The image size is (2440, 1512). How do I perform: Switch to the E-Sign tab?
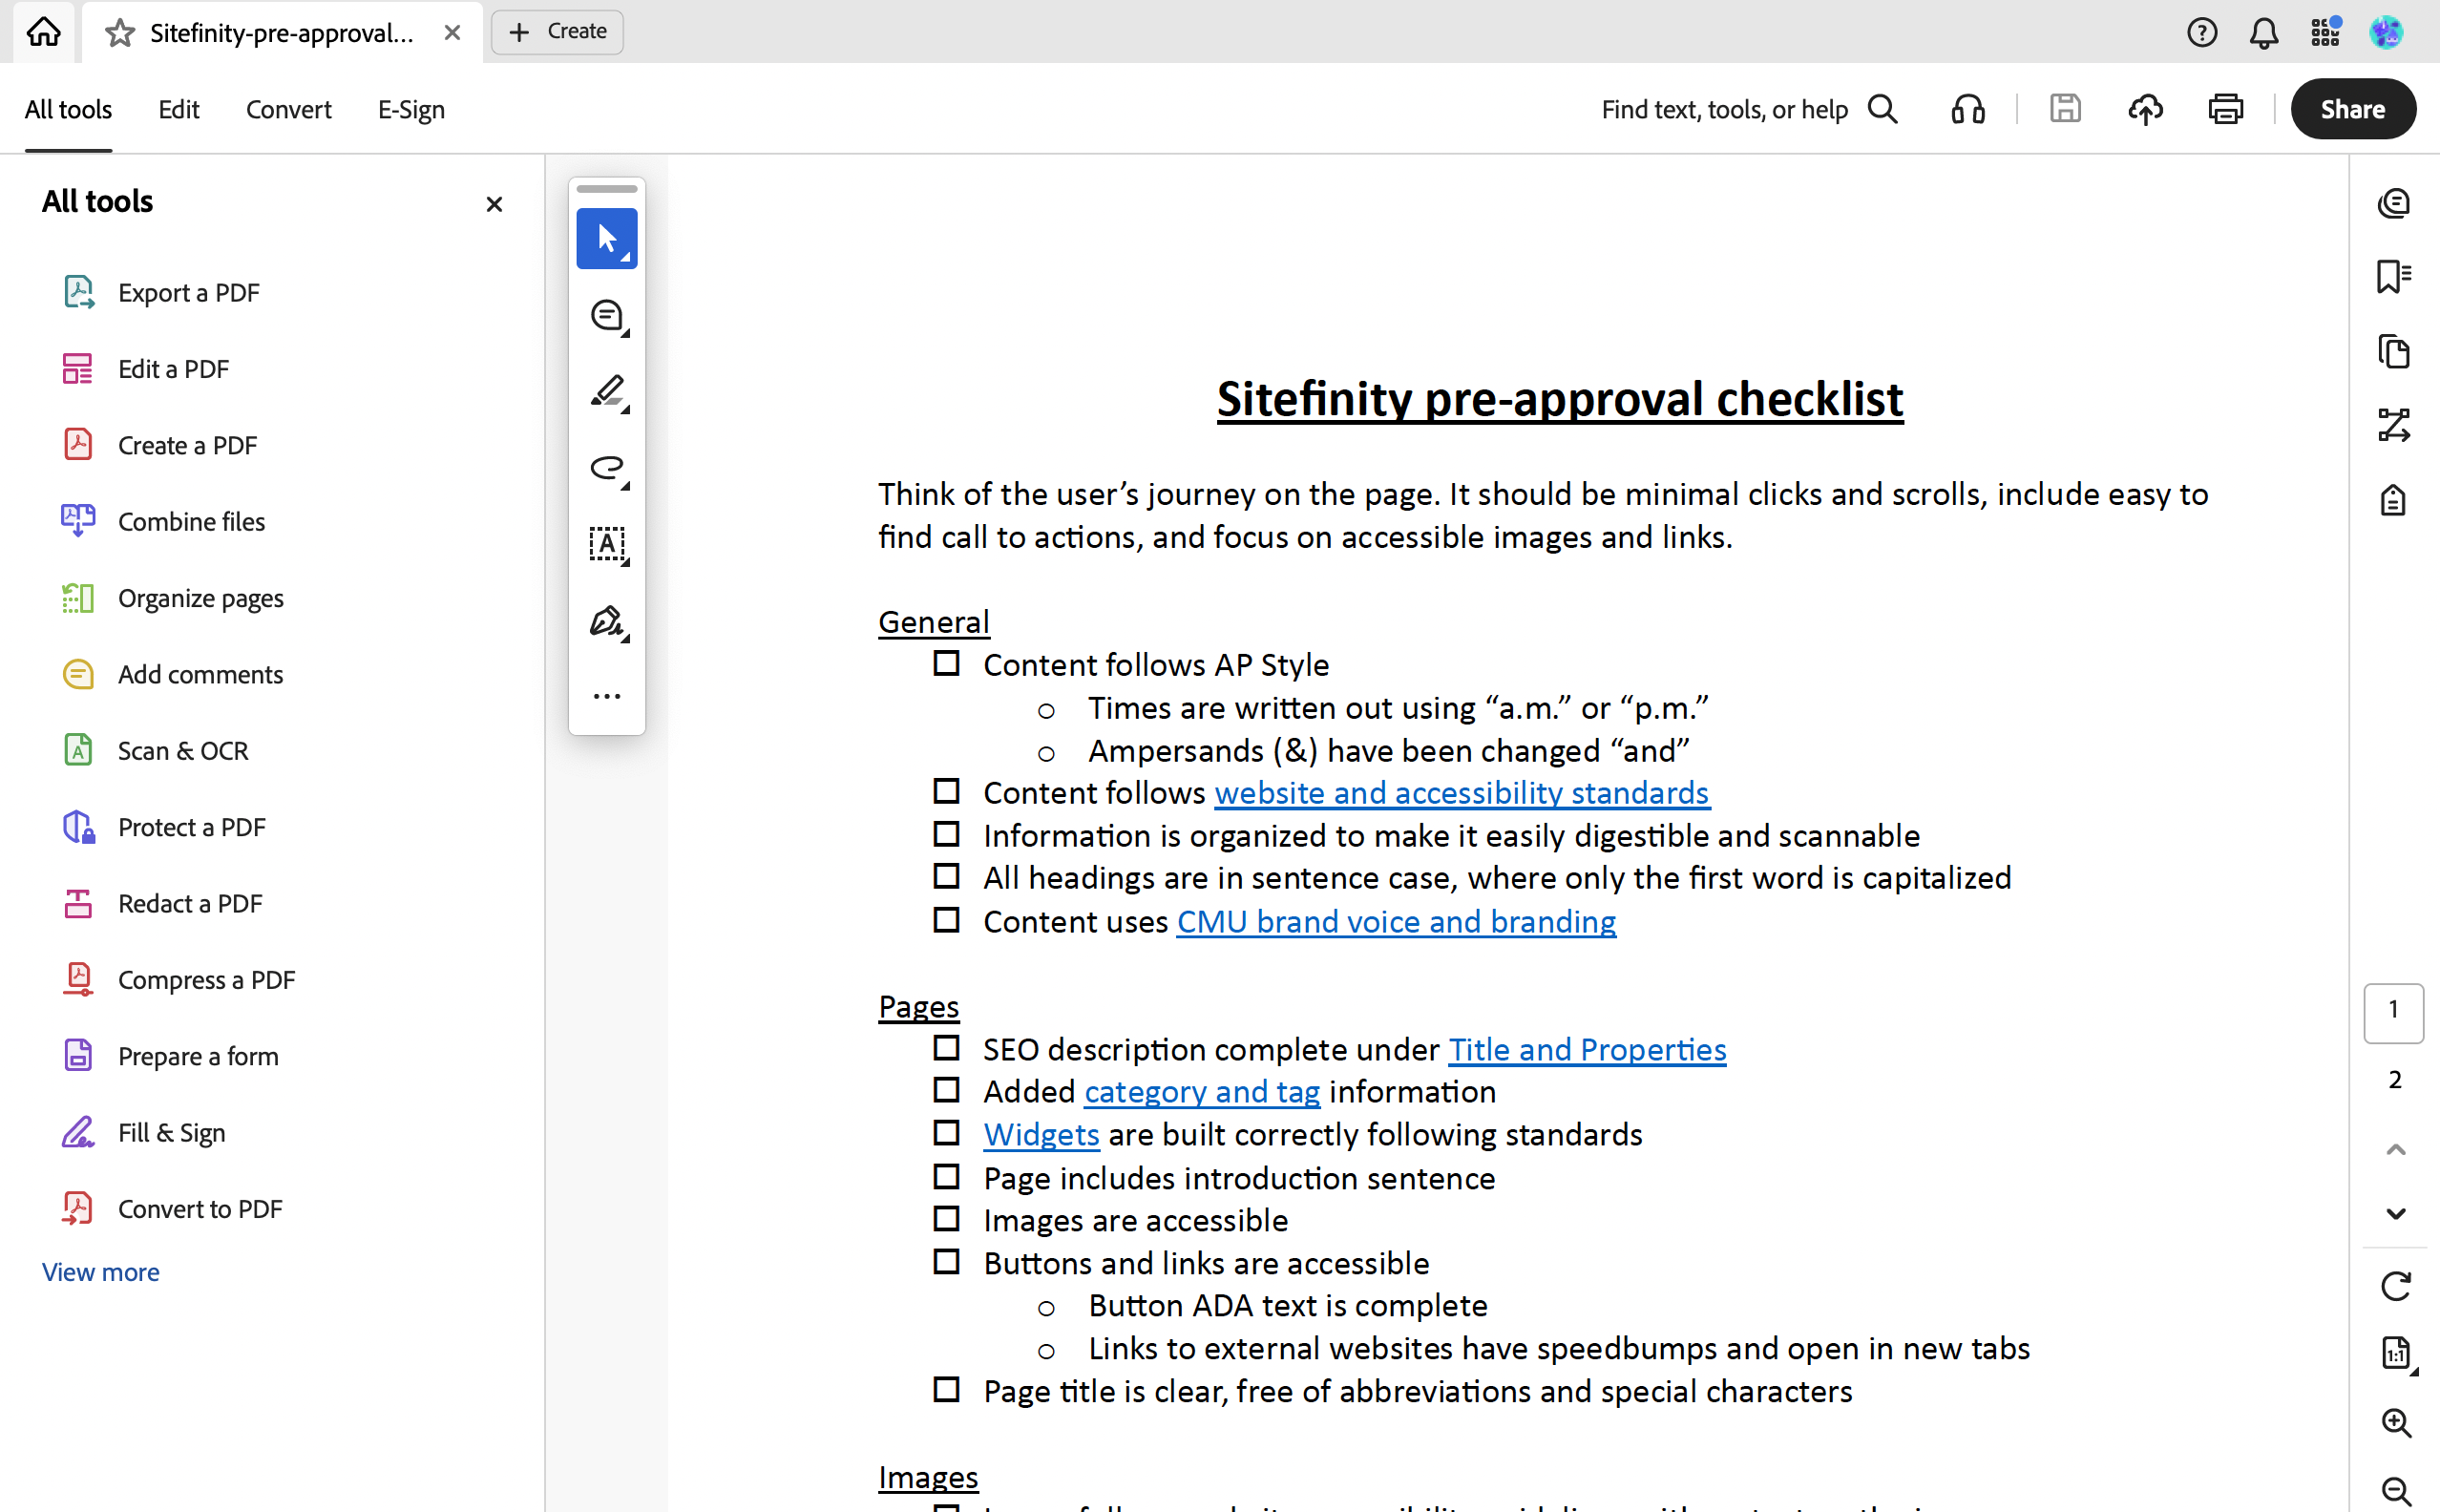pyautogui.click(x=410, y=109)
